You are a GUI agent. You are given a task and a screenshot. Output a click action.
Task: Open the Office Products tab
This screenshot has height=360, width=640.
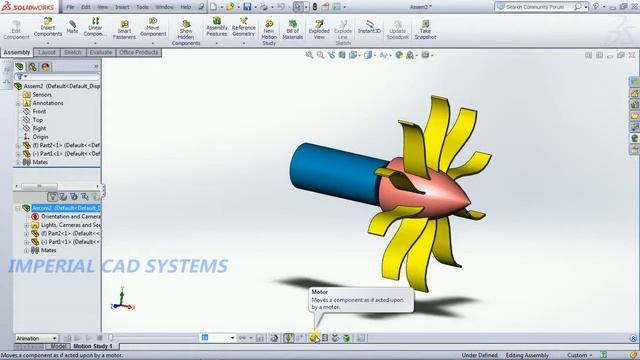coord(138,52)
